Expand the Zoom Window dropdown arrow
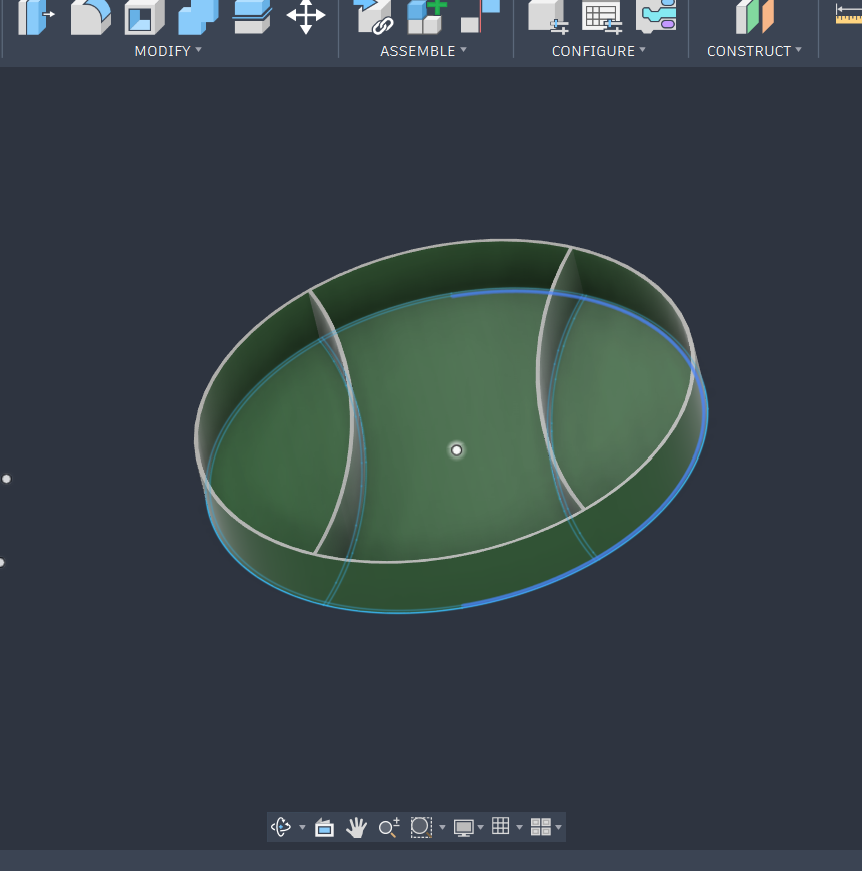The width and height of the screenshot is (862, 871). point(442,828)
